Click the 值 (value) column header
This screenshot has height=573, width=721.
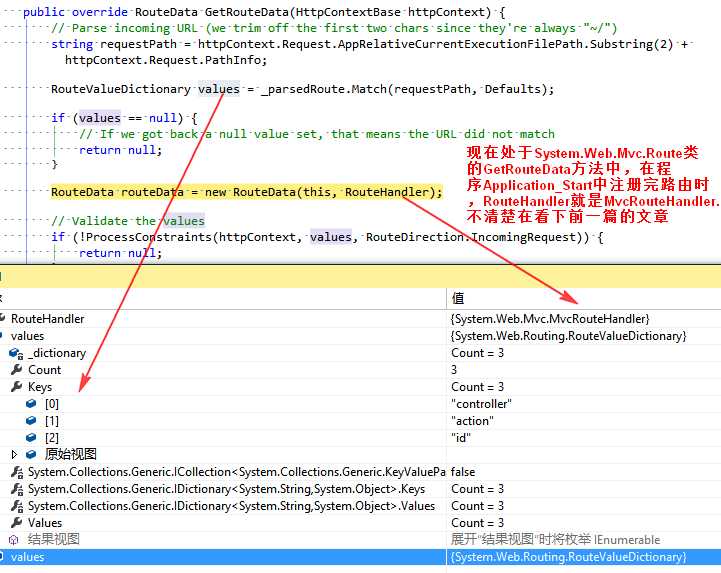[x=458, y=298]
